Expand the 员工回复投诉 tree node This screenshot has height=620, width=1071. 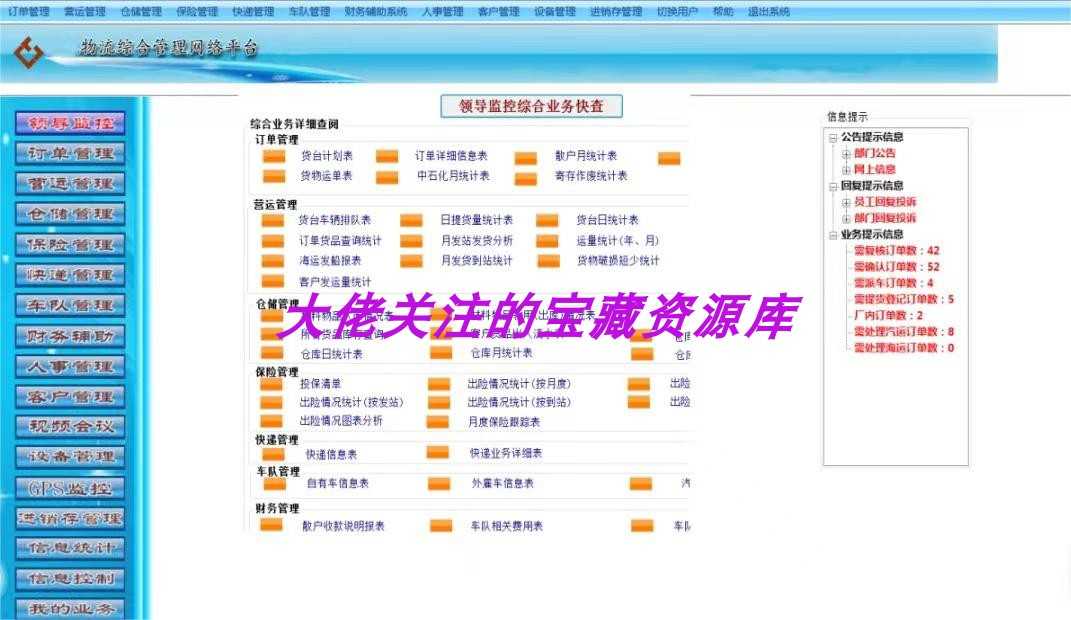pyautogui.click(x=846, y=202)
